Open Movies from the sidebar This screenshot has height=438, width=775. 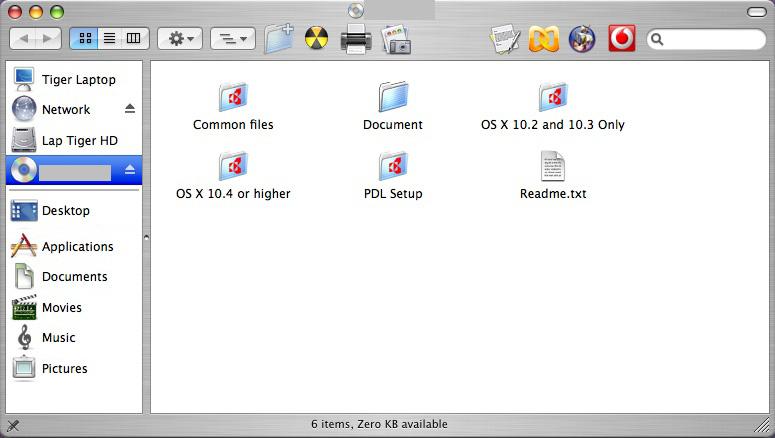point(74,307)
